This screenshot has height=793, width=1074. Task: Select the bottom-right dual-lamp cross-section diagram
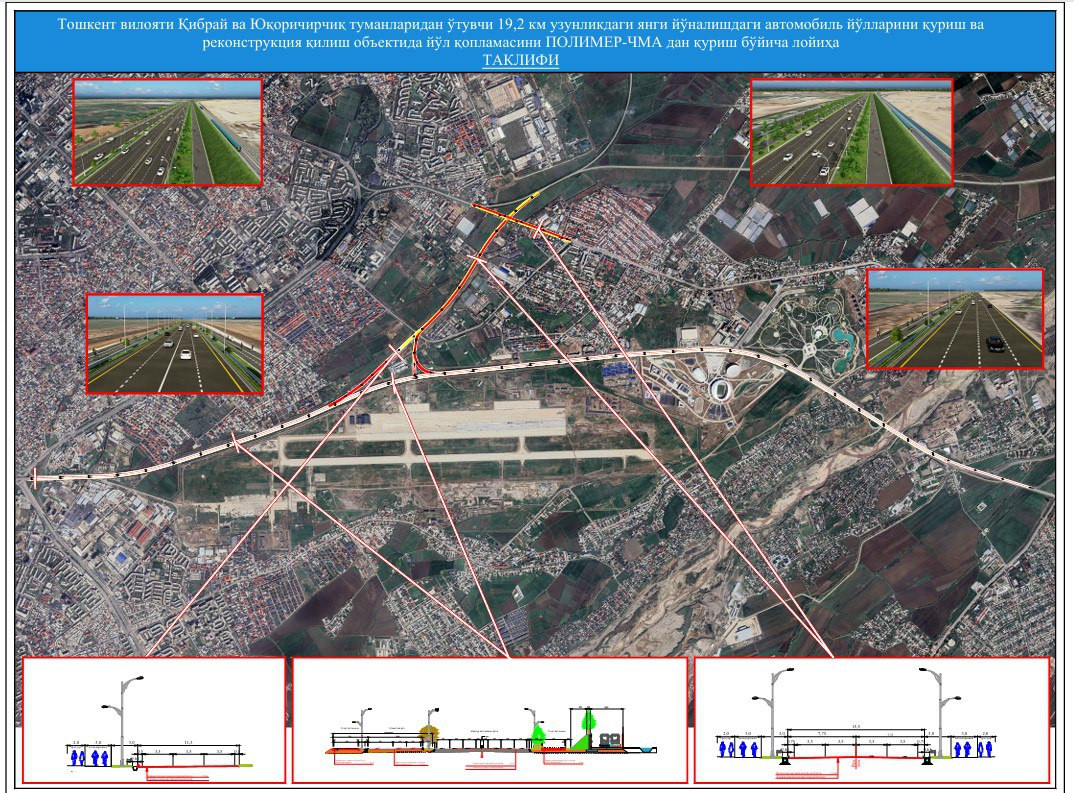pyautogui.click(x=870, y=719)
